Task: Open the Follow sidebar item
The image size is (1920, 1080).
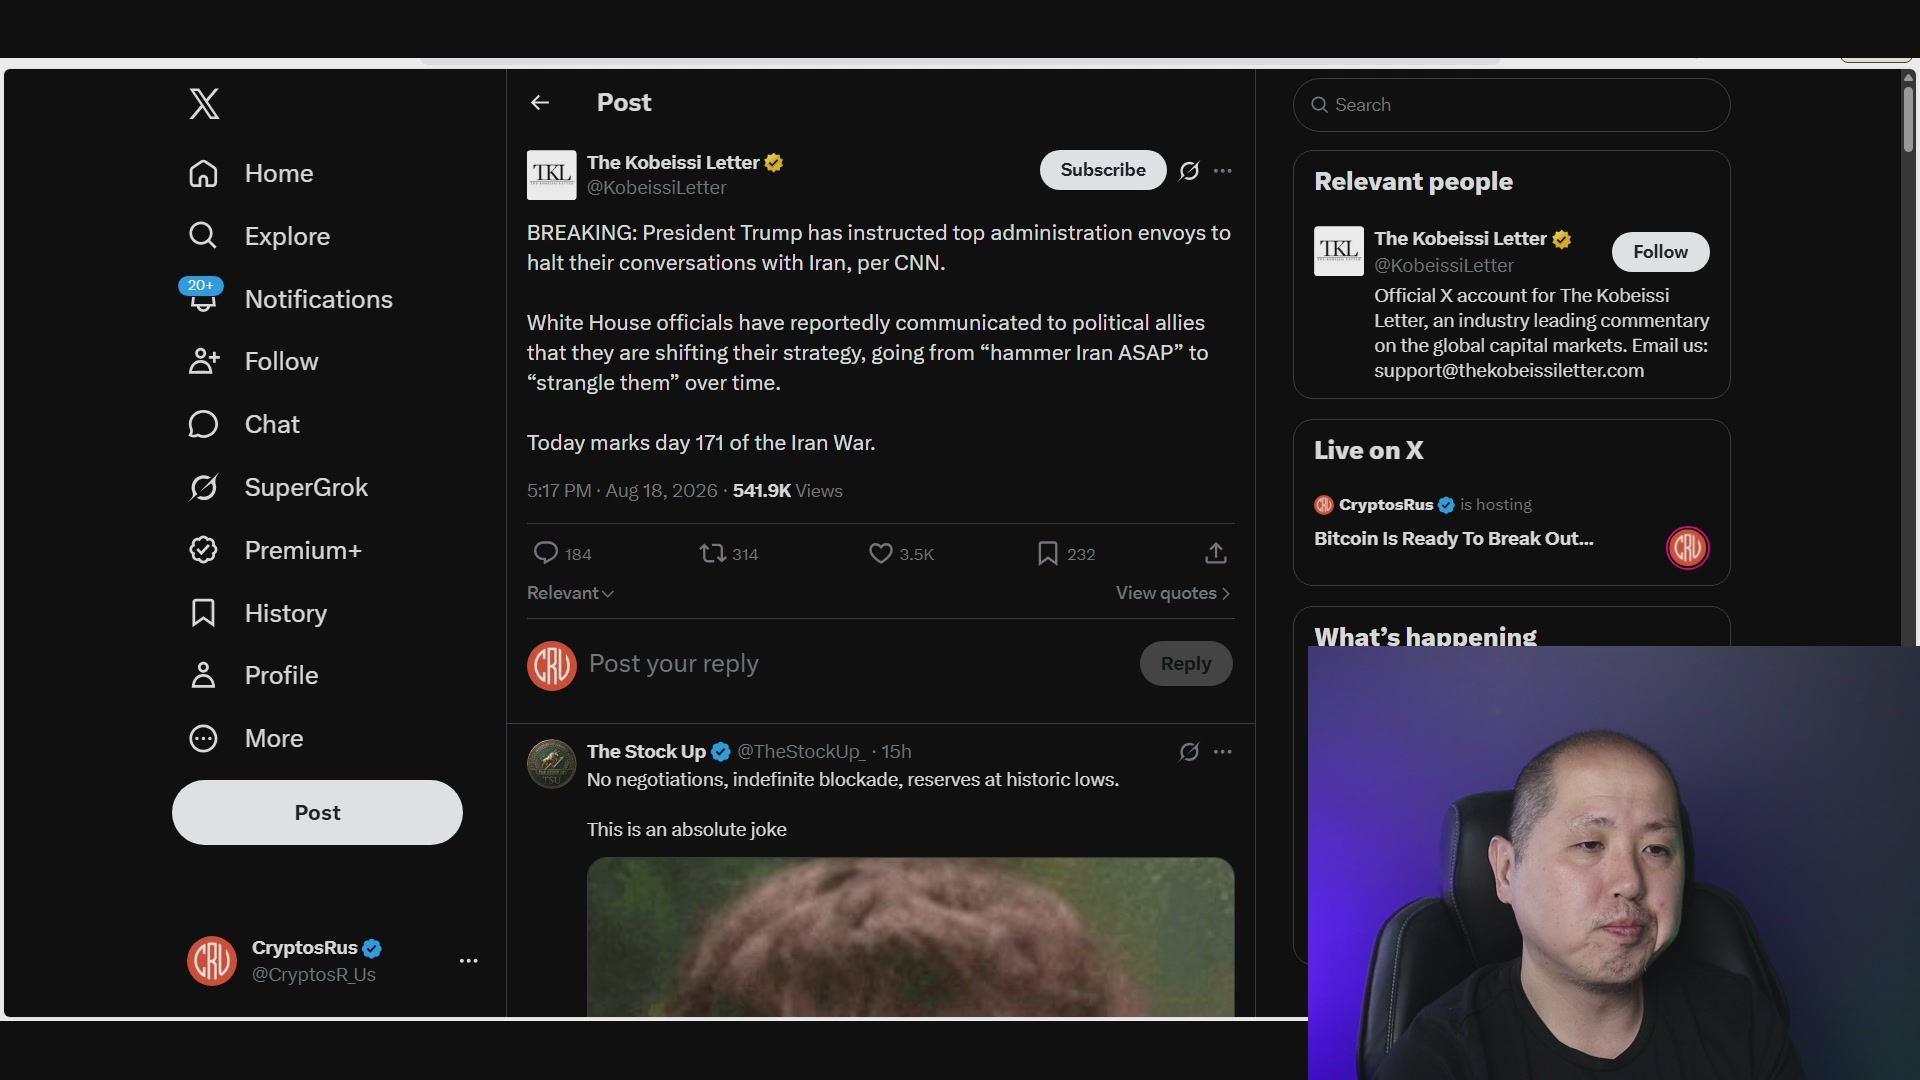Action: 253,362
